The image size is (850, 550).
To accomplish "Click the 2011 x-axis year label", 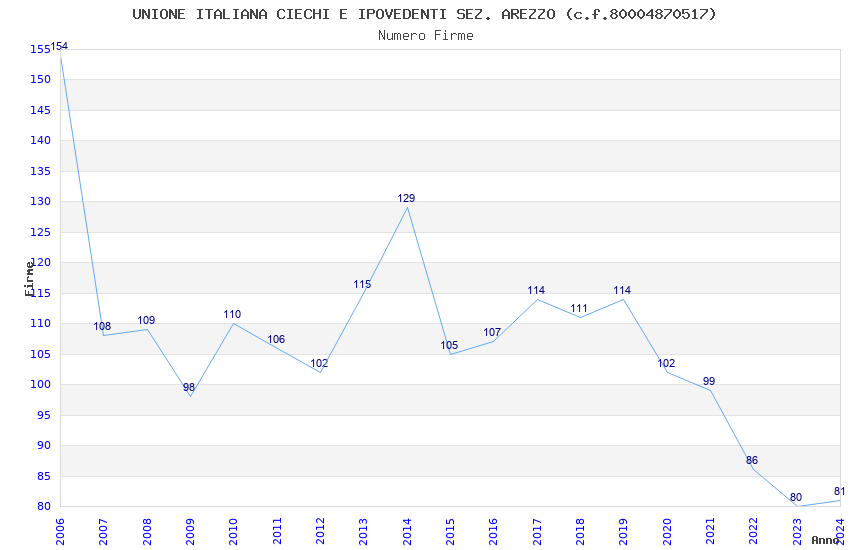I will 277,531.
